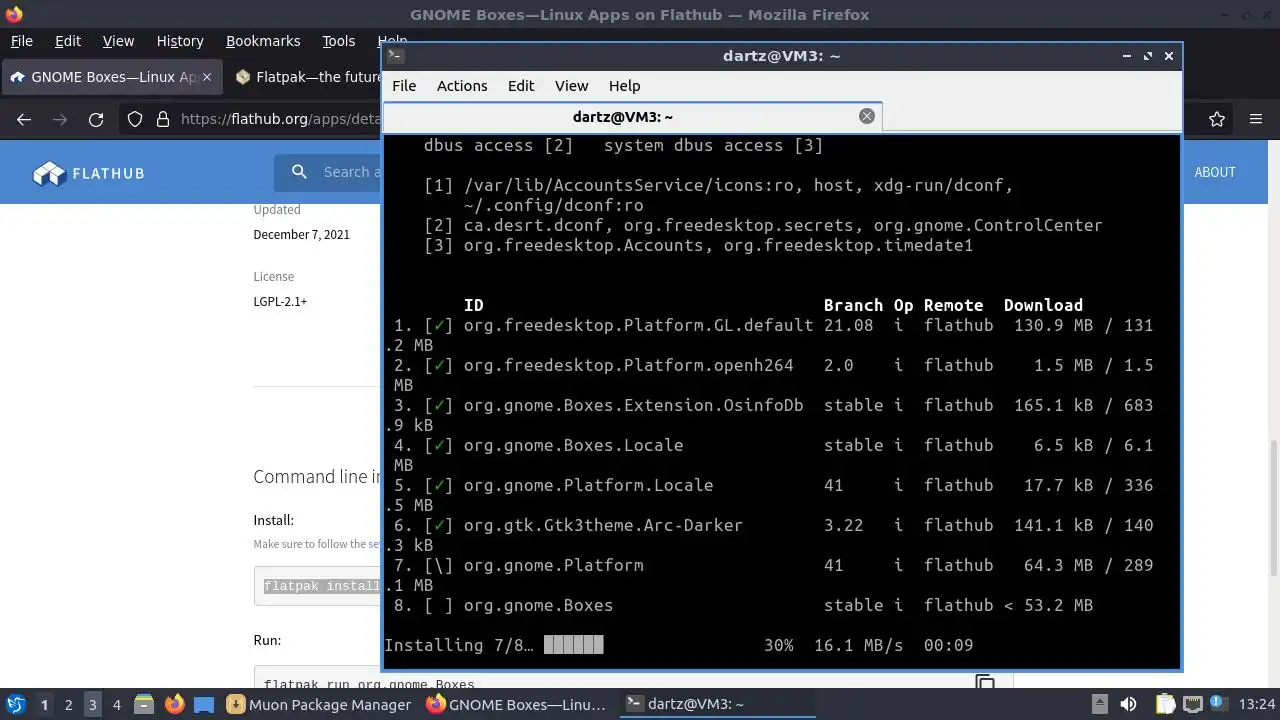Close the dartz@VM3 terminal tab
This screenshot has width=1280, height=720.
[867, 116]
